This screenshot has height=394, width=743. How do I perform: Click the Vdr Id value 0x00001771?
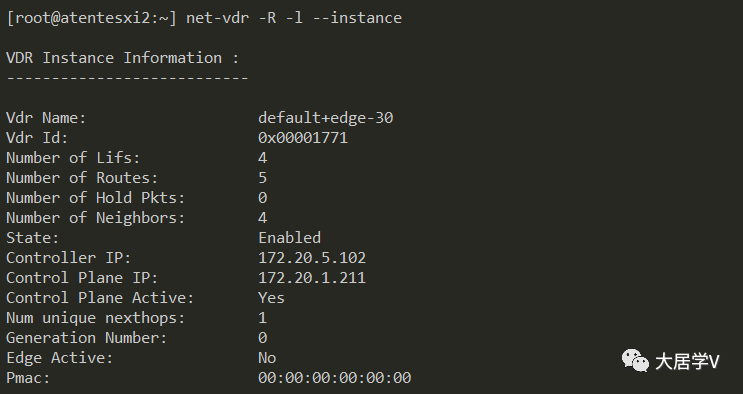click(x=303, y=138)
